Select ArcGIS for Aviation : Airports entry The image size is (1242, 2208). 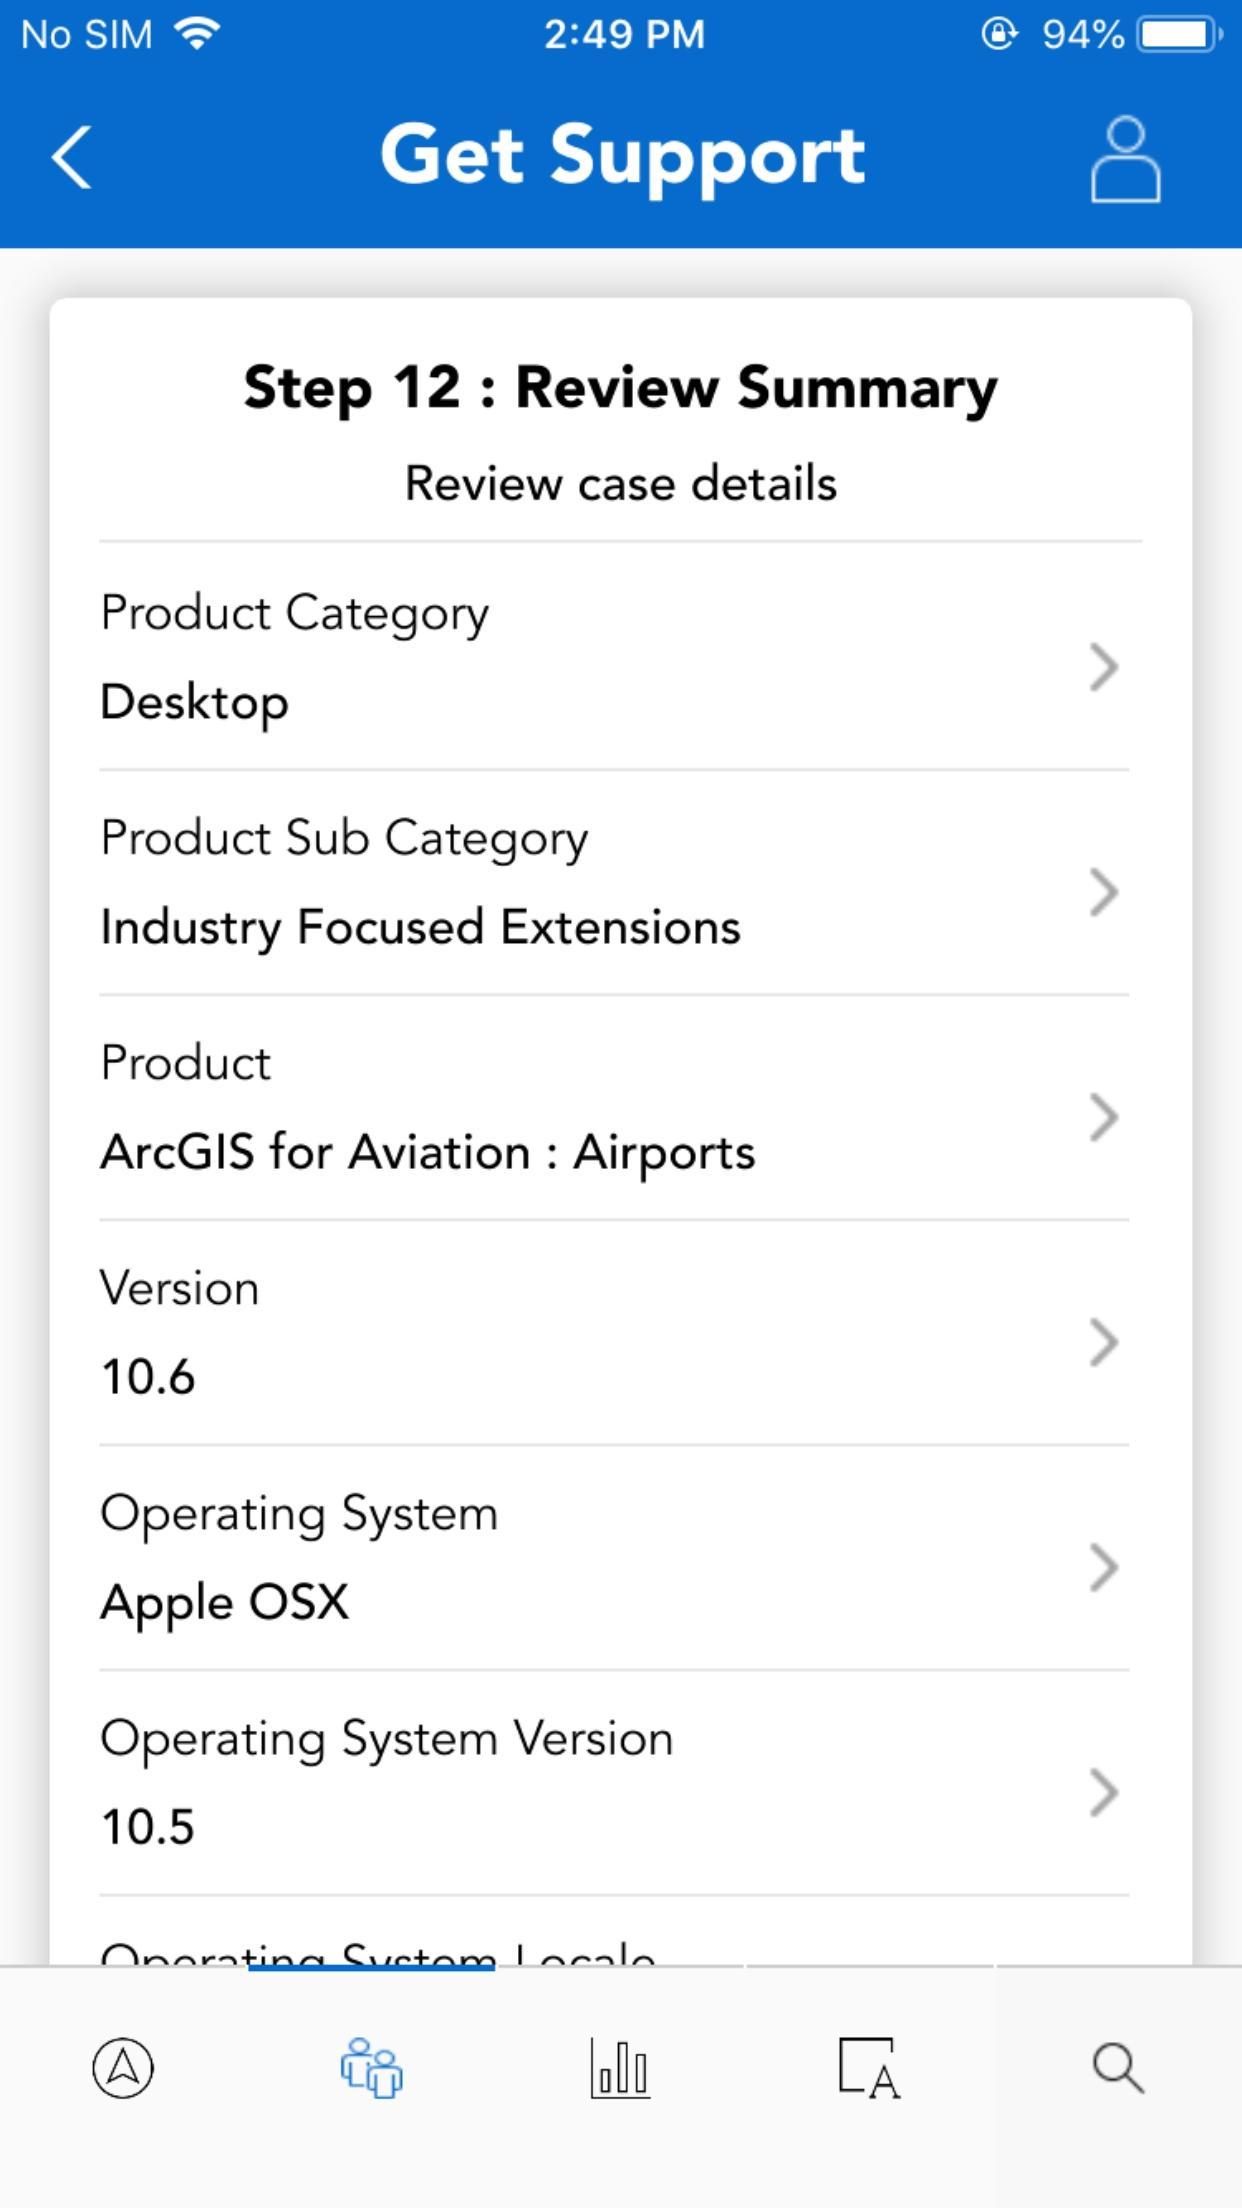[428, 1152]
